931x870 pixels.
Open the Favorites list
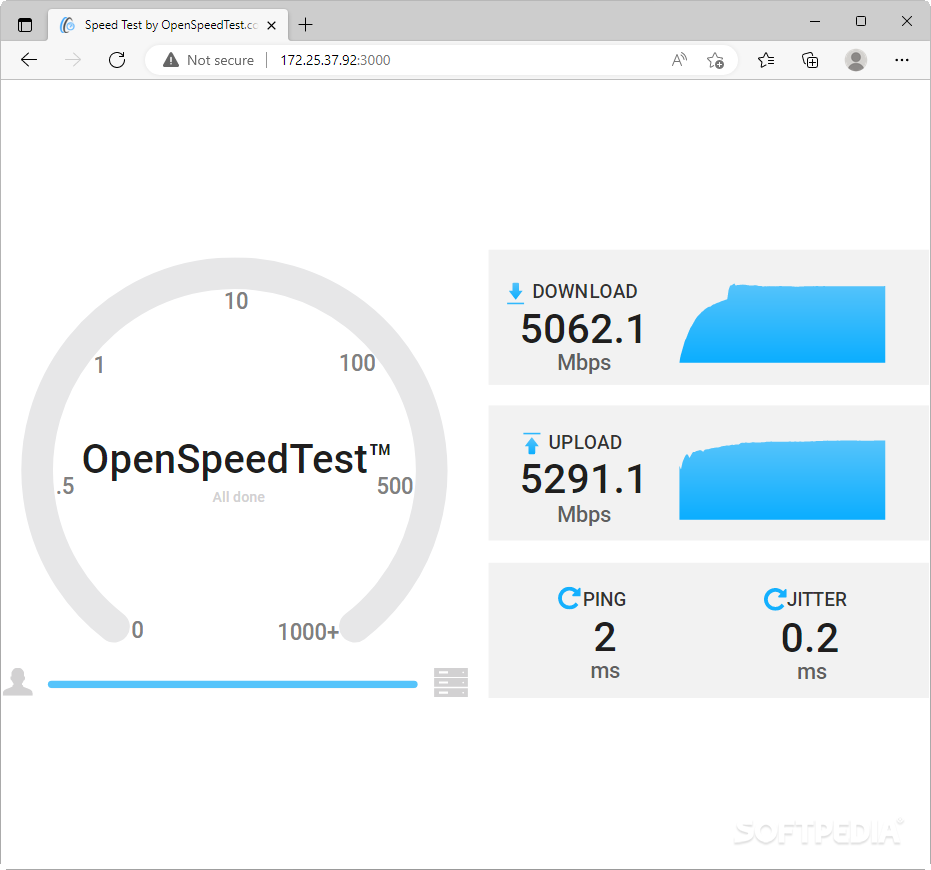pos(766,60)
